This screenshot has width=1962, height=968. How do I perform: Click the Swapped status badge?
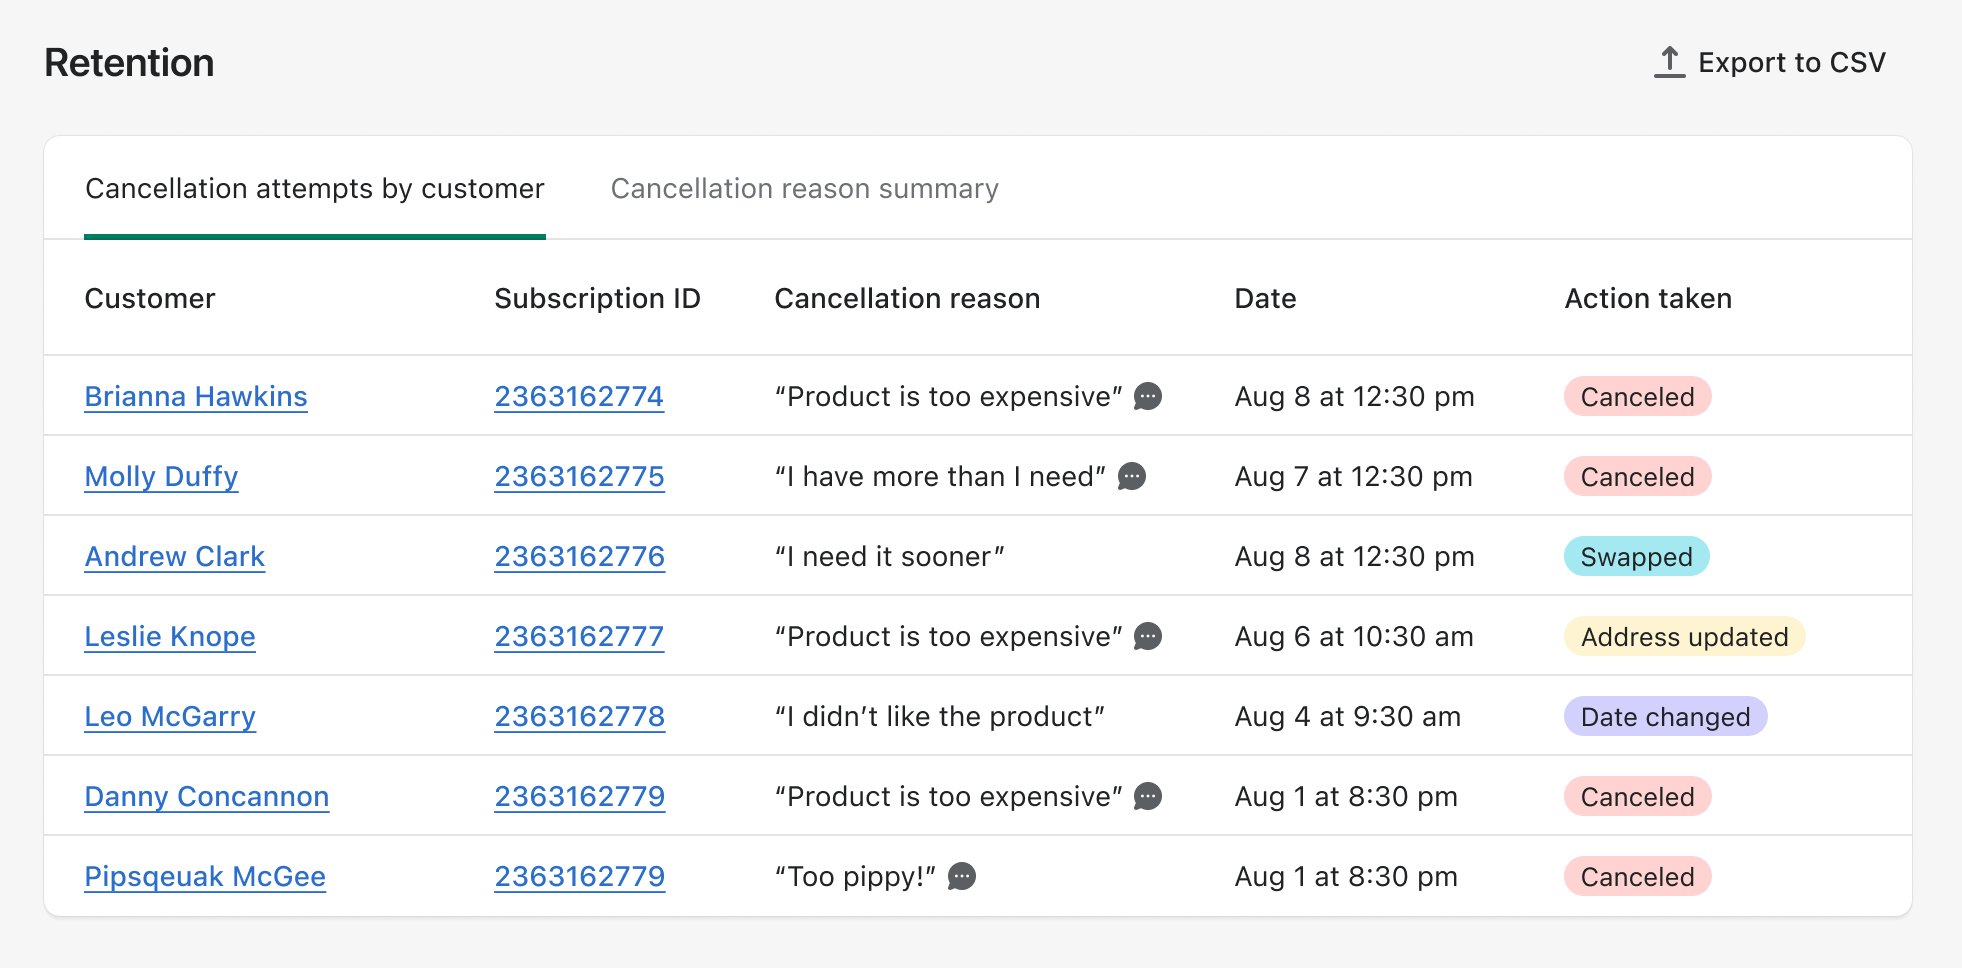tap(1636, 557)
